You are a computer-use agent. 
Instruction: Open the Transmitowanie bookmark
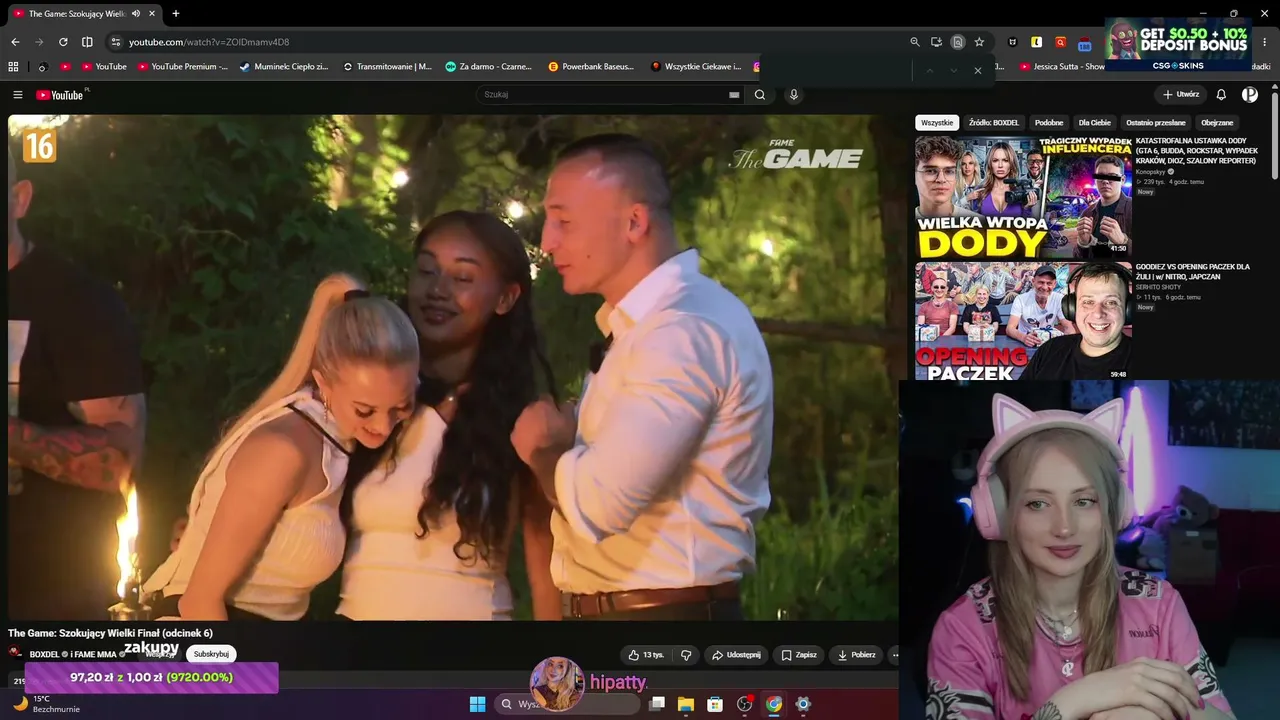click(x=387, y=67)
